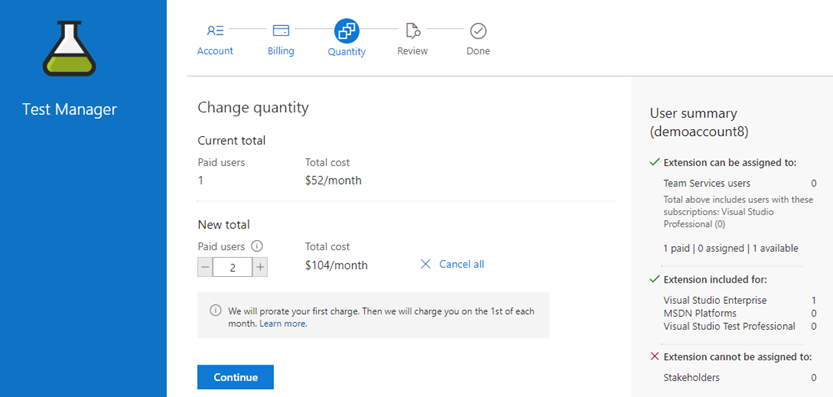The height and width of the screenshot is (397, 833).
Task: Click the Review document magnifier icon
Action: (413, 31)
